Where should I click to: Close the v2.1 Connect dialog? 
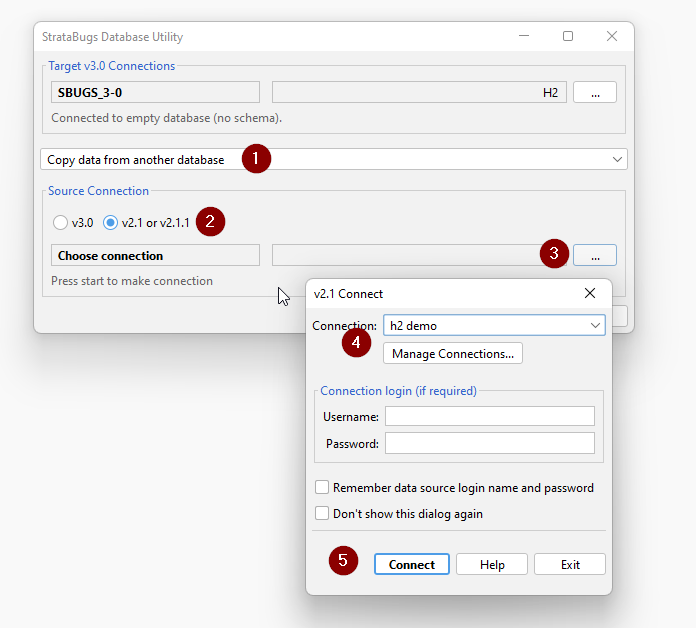590,294
